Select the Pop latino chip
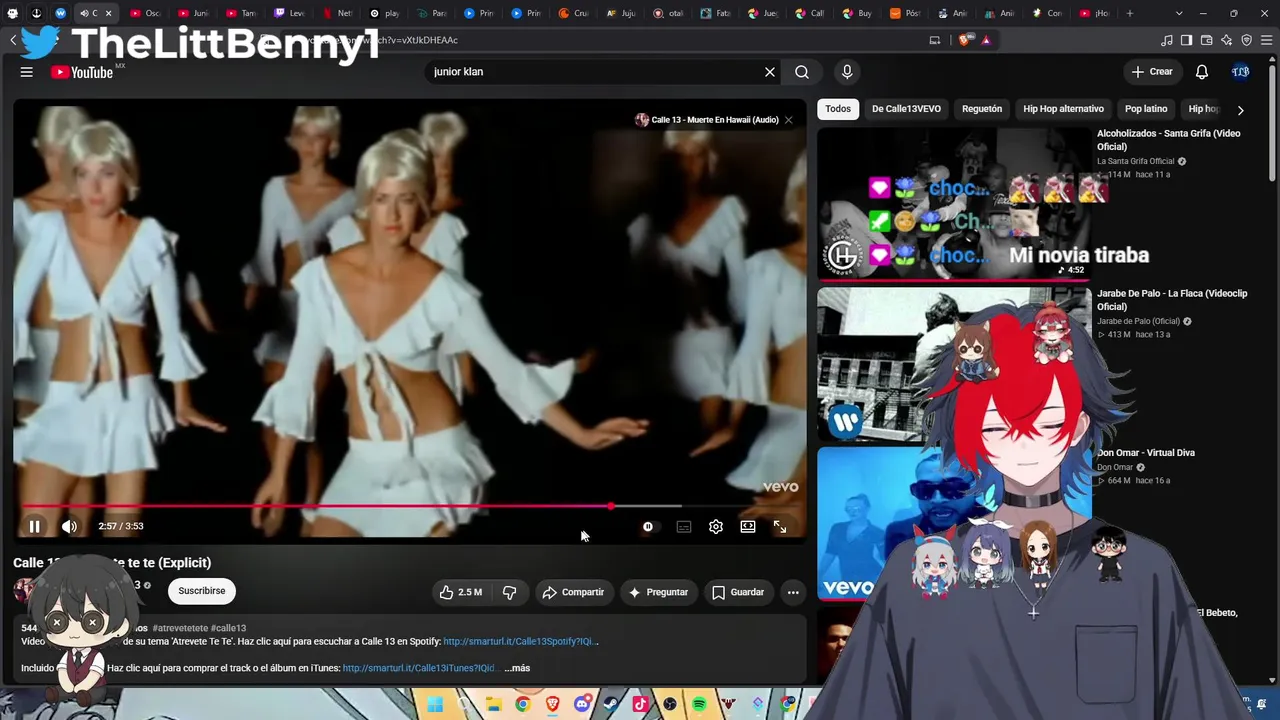Viewport: 1280px width, 720px height. (1146, 109)
